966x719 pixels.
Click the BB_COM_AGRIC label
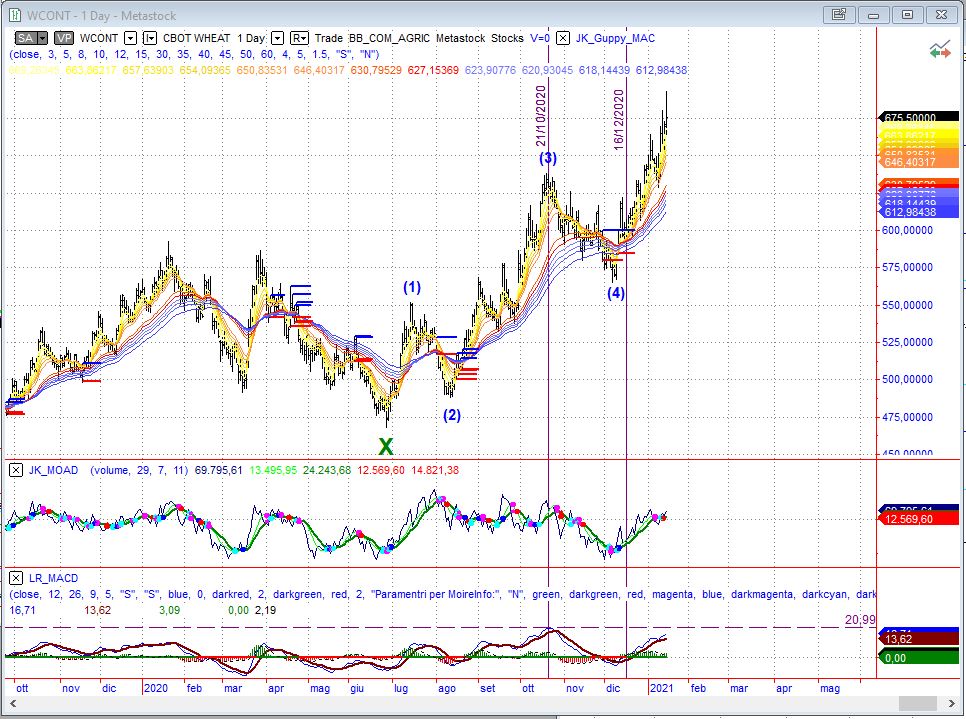pyautogui.click(x=389, y=38)
